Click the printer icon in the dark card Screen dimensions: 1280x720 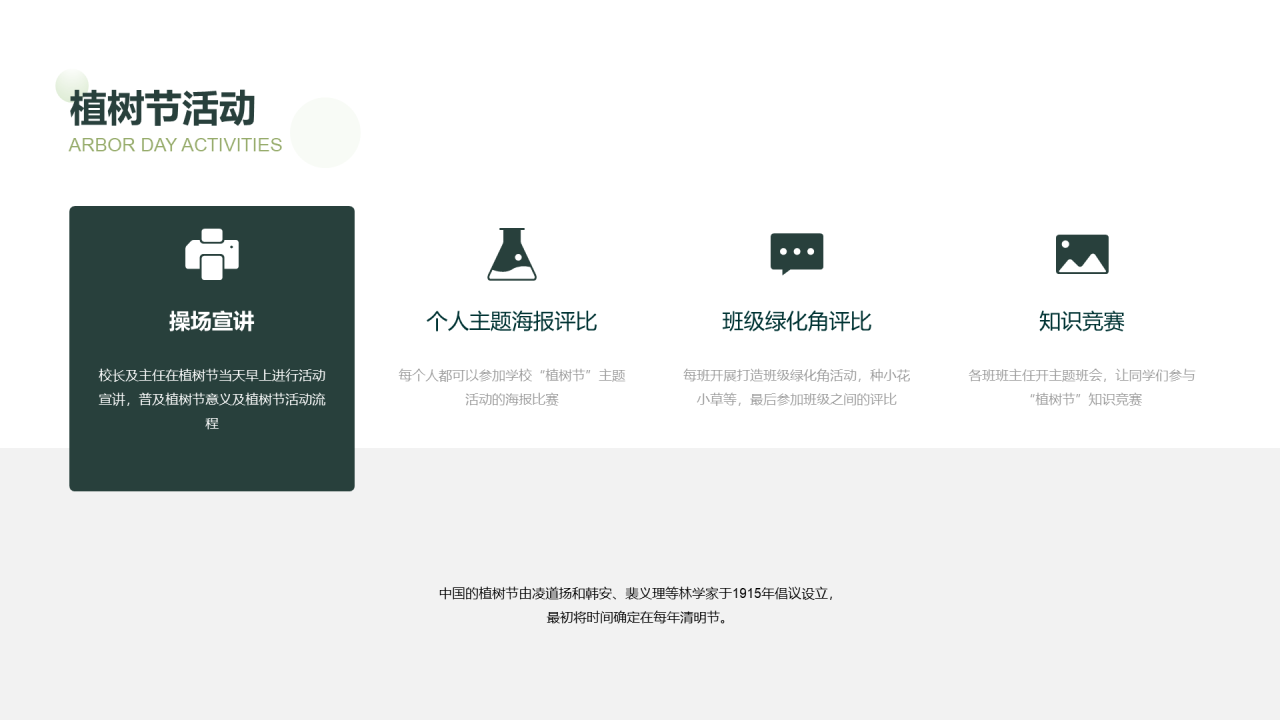(212, 254)
